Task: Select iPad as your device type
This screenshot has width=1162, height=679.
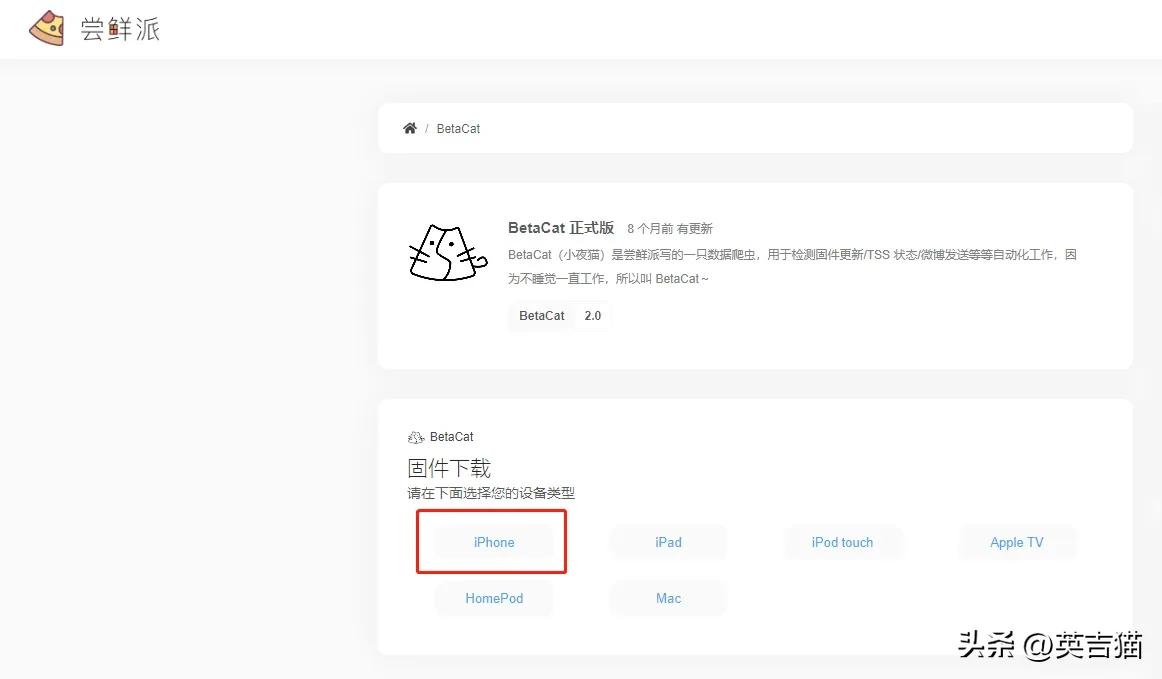Action: pos(667,542)
